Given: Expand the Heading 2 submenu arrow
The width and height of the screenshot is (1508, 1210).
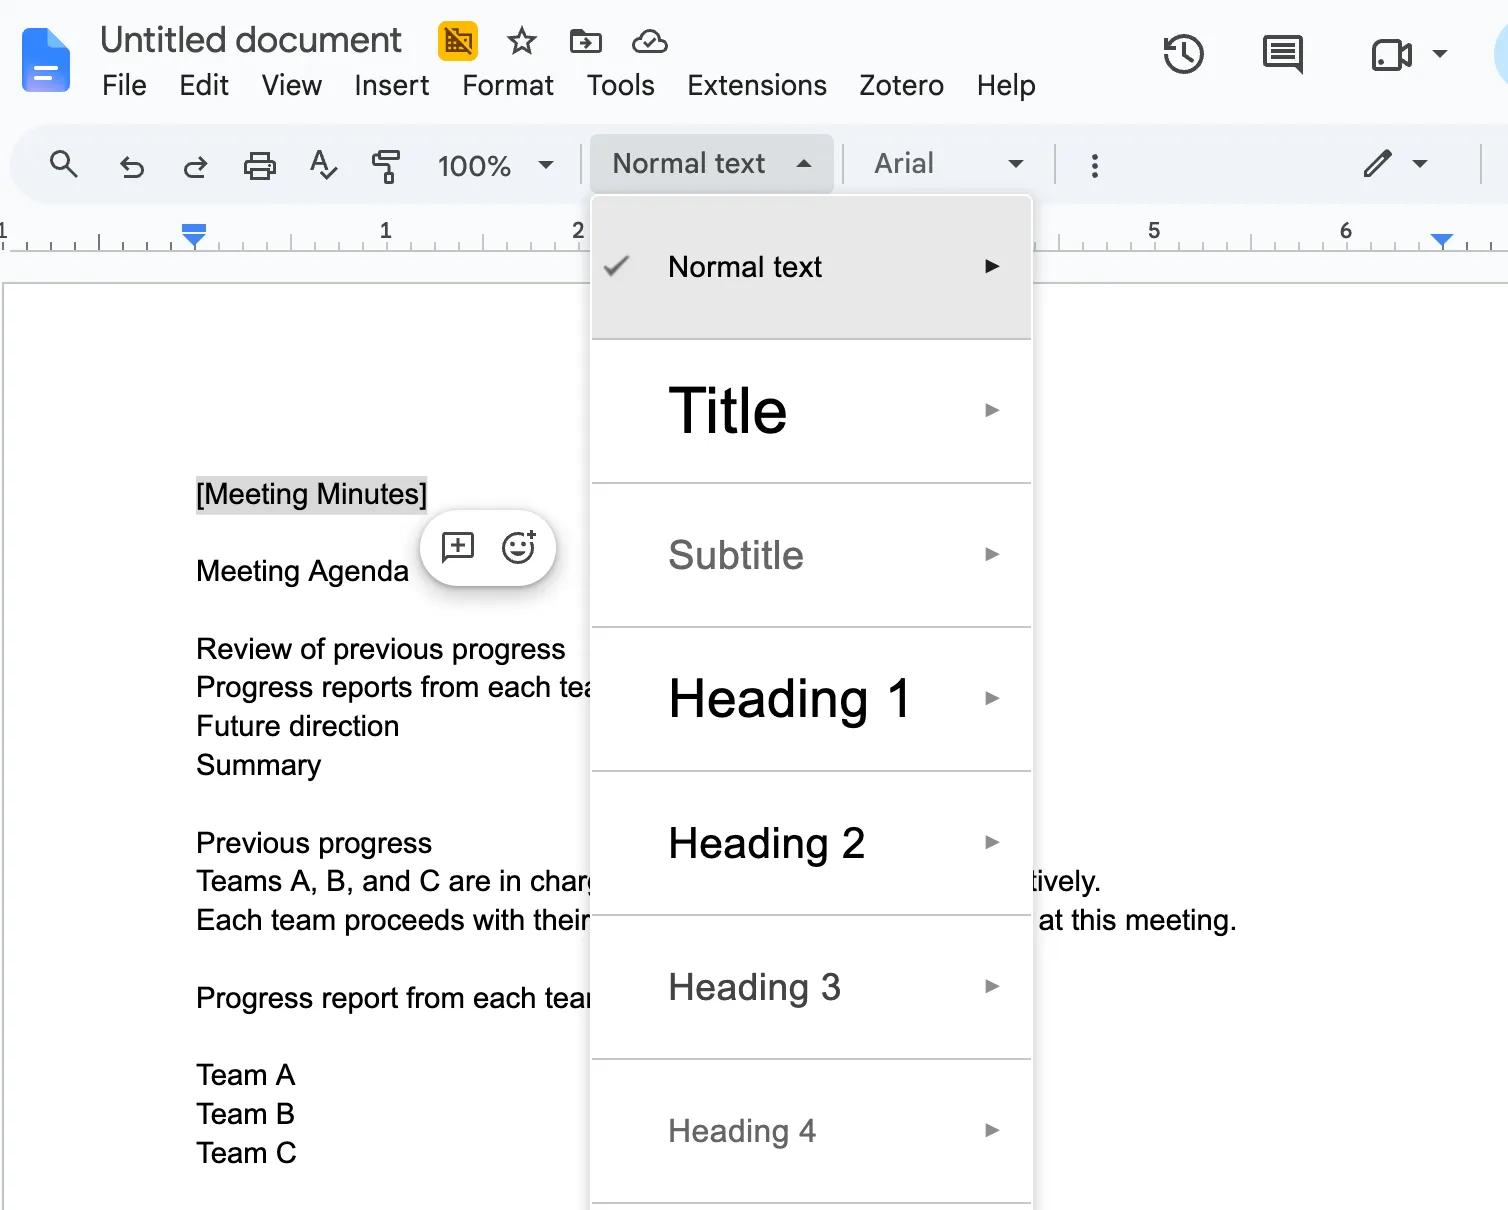Looking at the screenshot, I should click(992, 842).
